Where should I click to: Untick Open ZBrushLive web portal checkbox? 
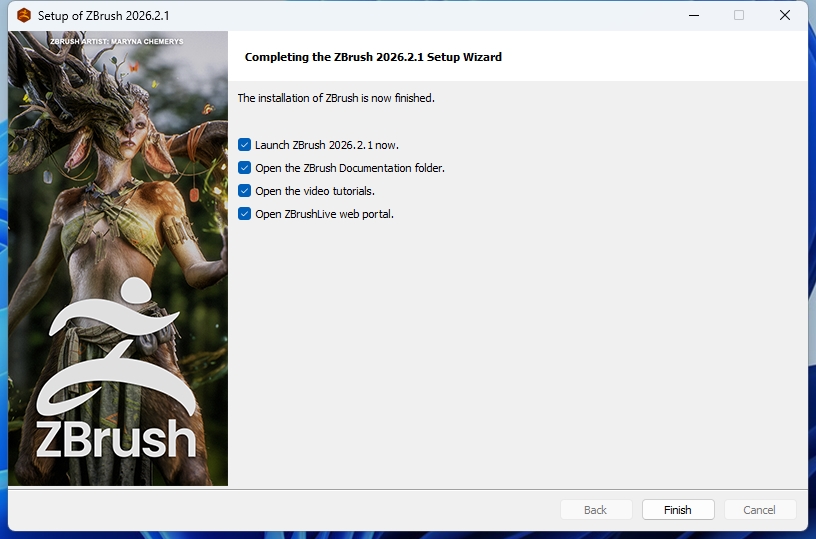[245, 213]
